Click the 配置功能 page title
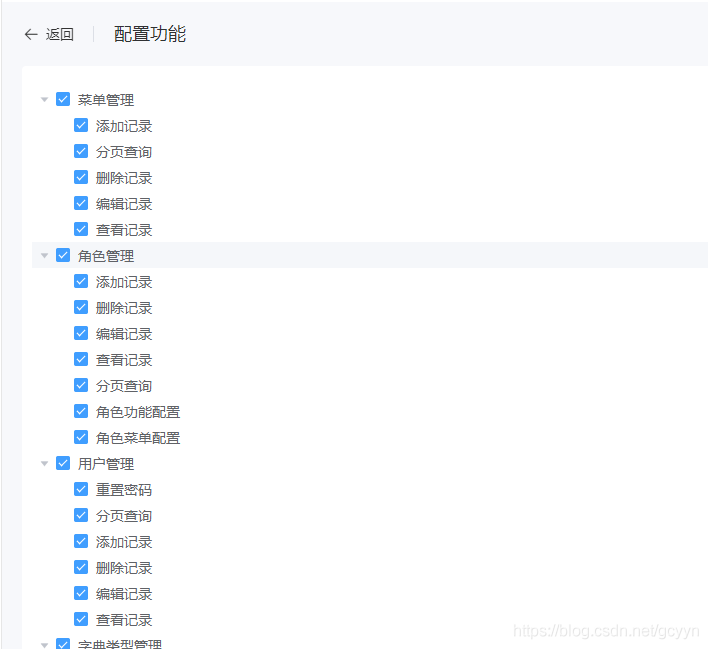The height and width of the screenshot is (649, 708). 150,34
